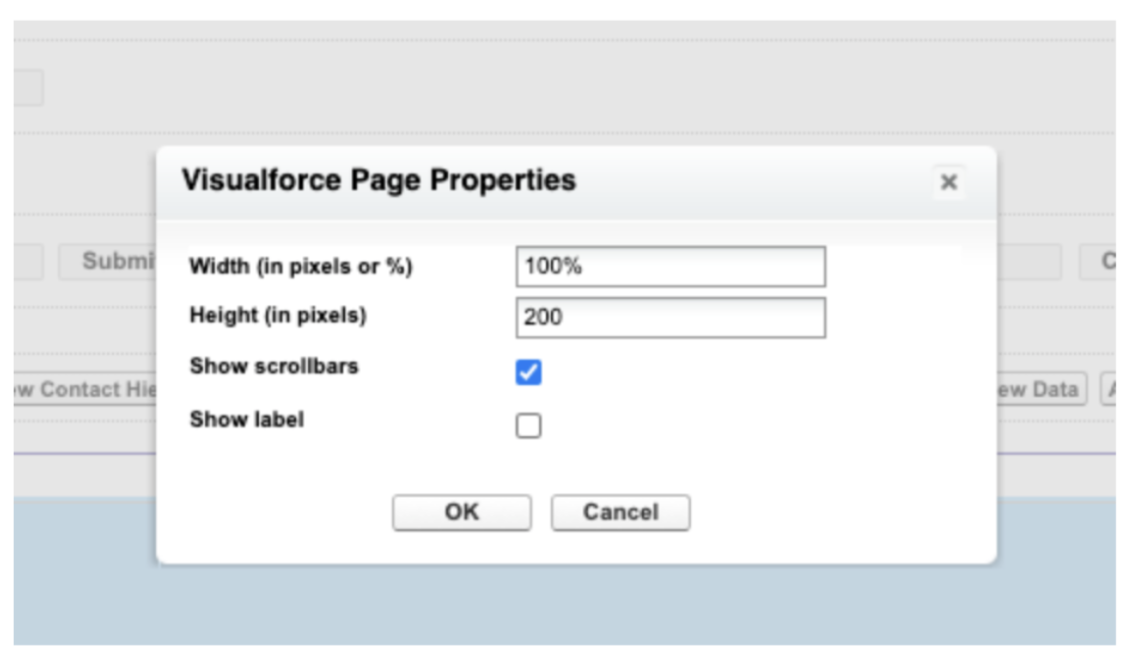Confirm with the OK button

pos(462,512)
